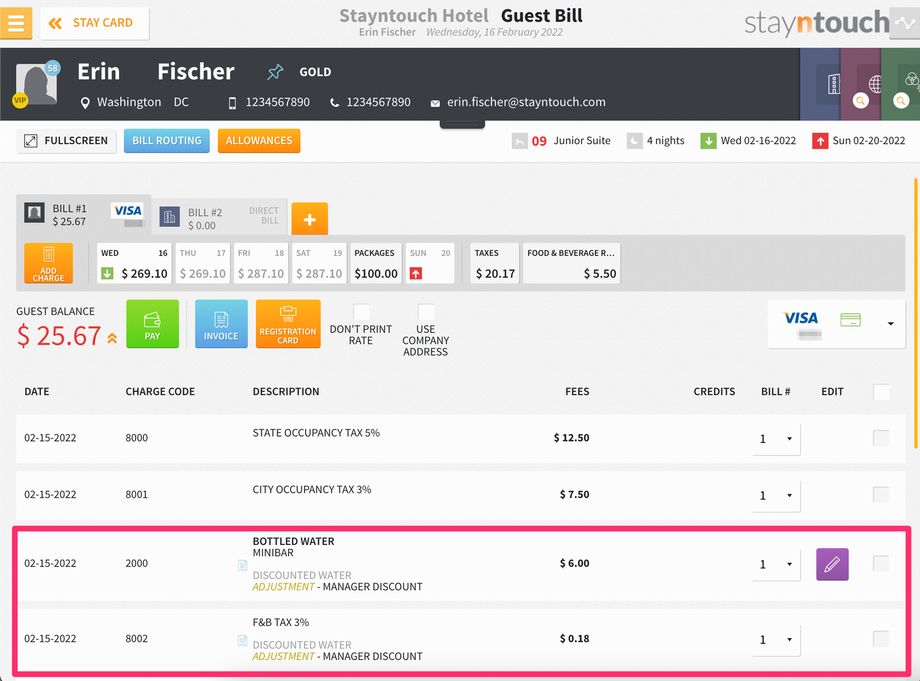Screen dimensions: 920x681
Task: Select SUN 20 departure day tab
Action: (429, 263)
